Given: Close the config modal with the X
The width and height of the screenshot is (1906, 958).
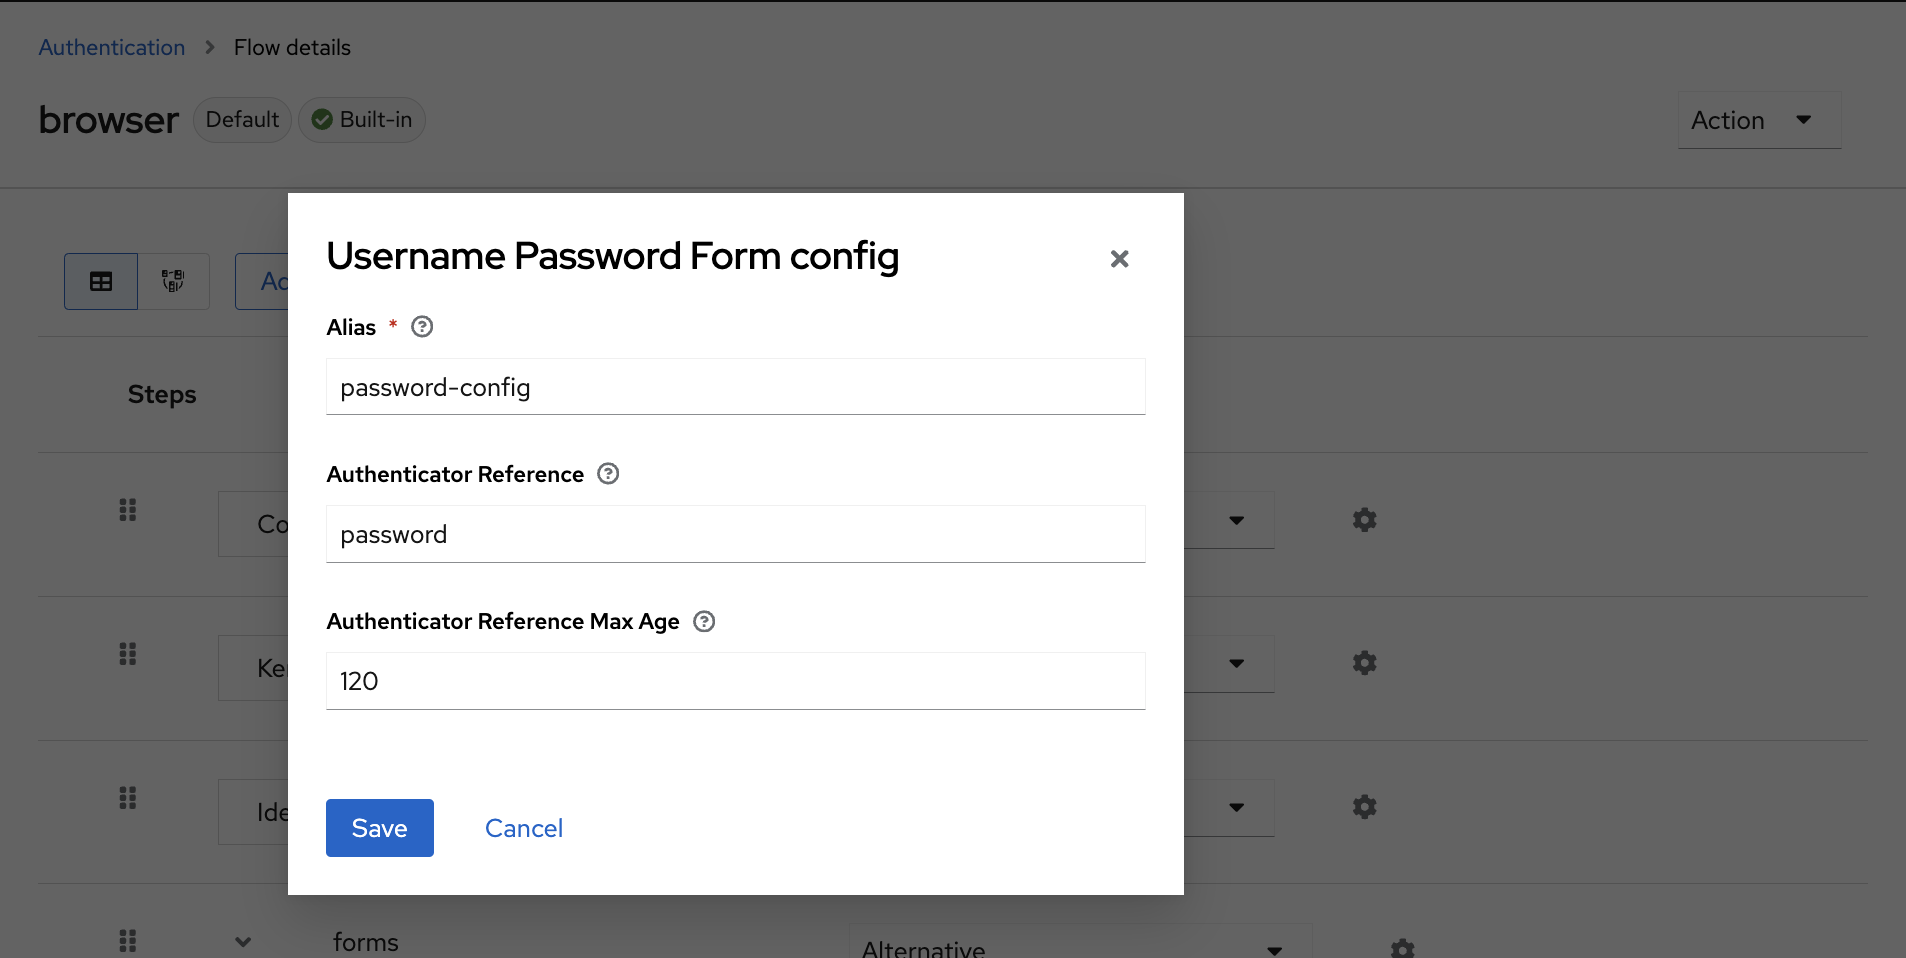Looking at the screenshot, I should (x=1119, y=258).
